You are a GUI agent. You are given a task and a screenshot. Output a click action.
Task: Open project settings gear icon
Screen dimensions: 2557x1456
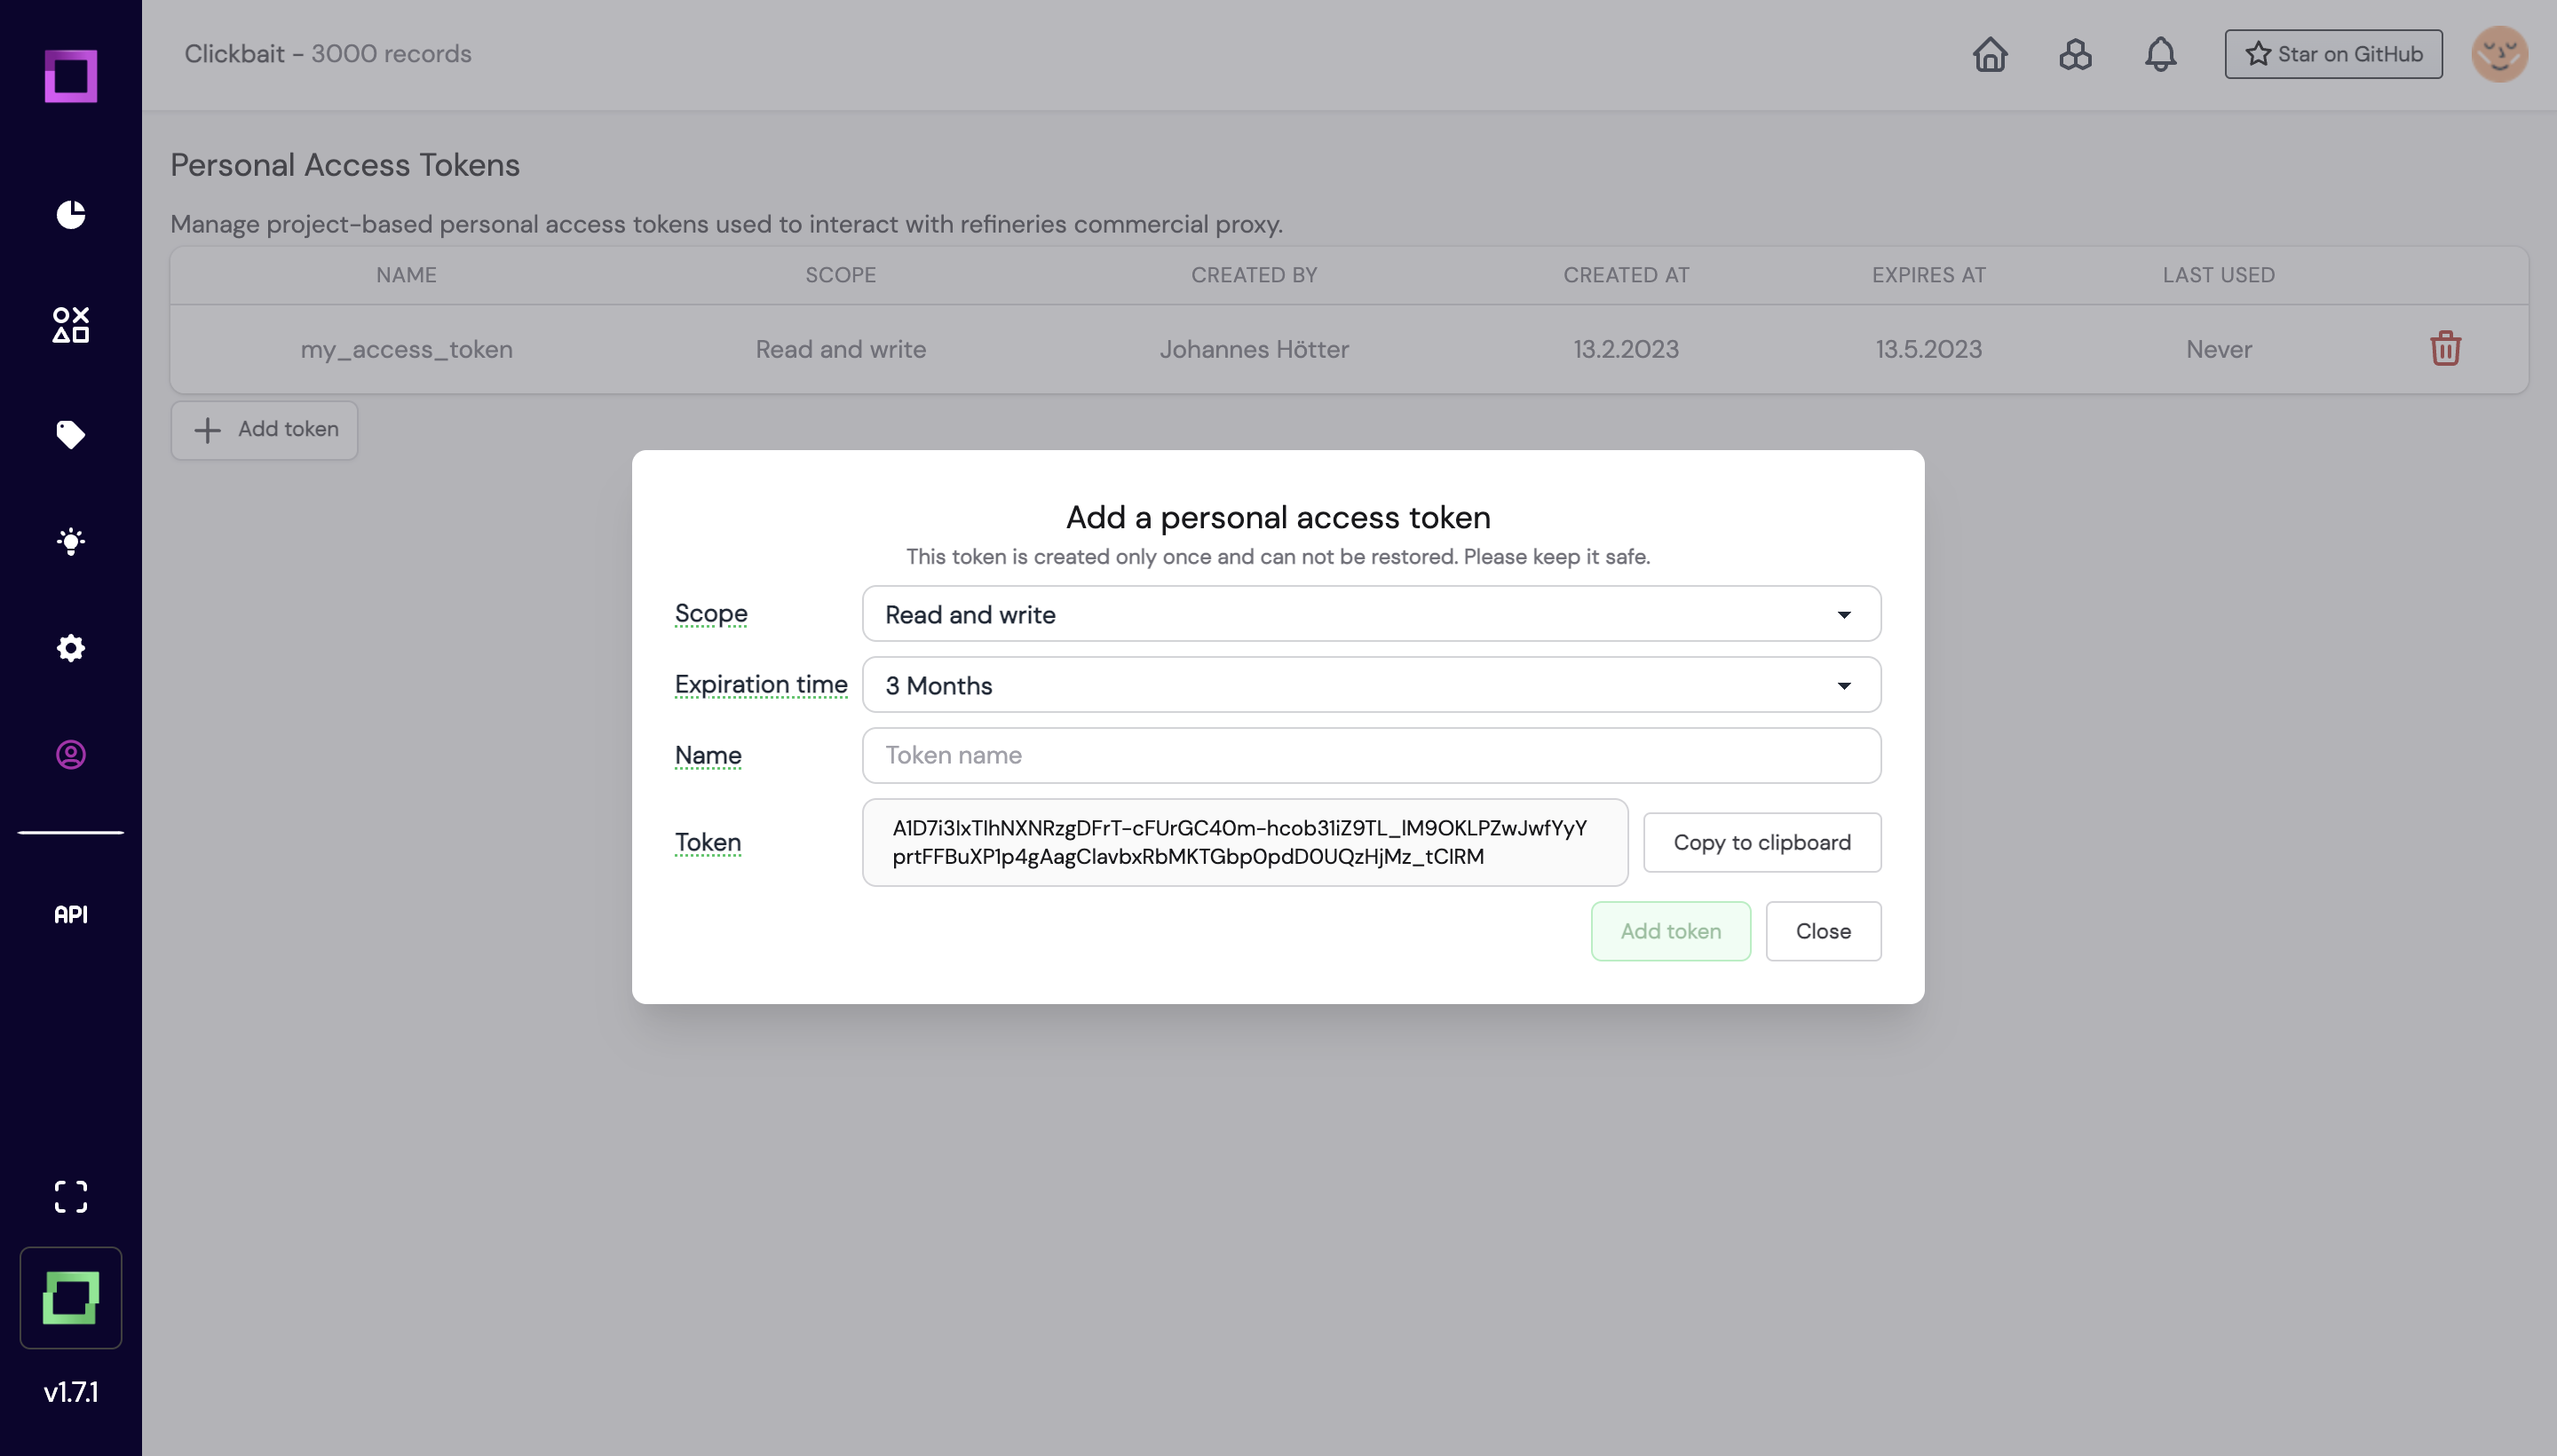pyautogui.click(x=71, y=648)
